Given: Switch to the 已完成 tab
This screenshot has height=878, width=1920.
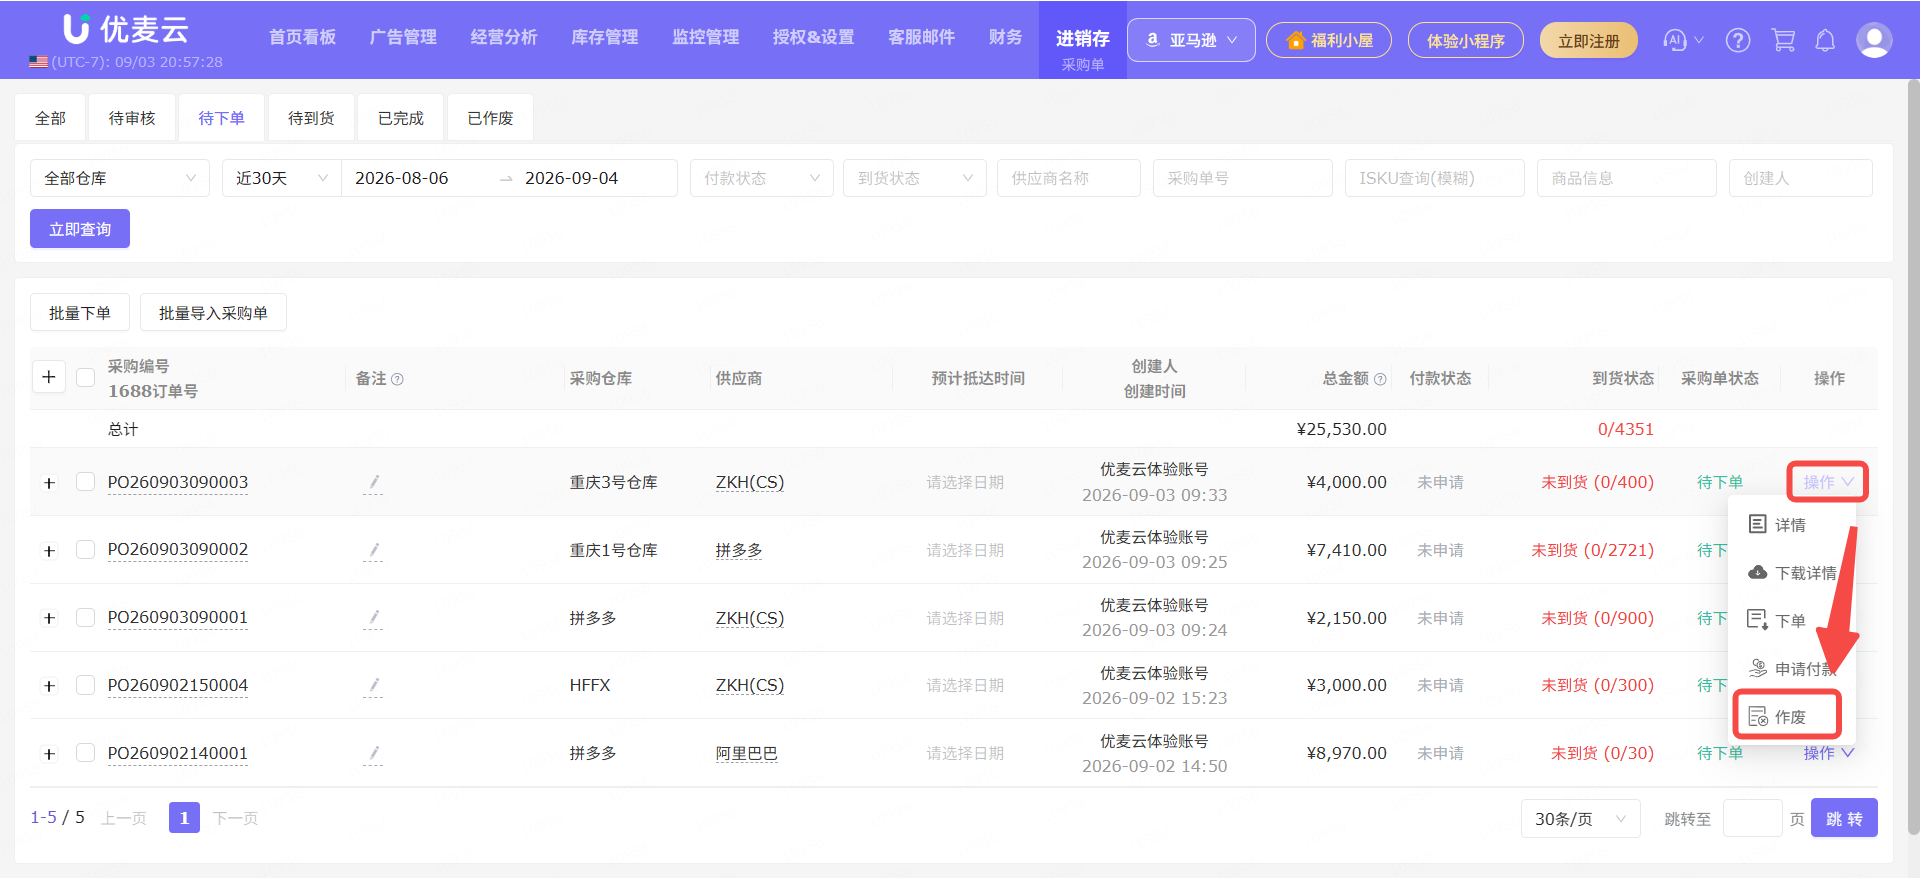Looking at the screenshot, I should coord(401,118).
